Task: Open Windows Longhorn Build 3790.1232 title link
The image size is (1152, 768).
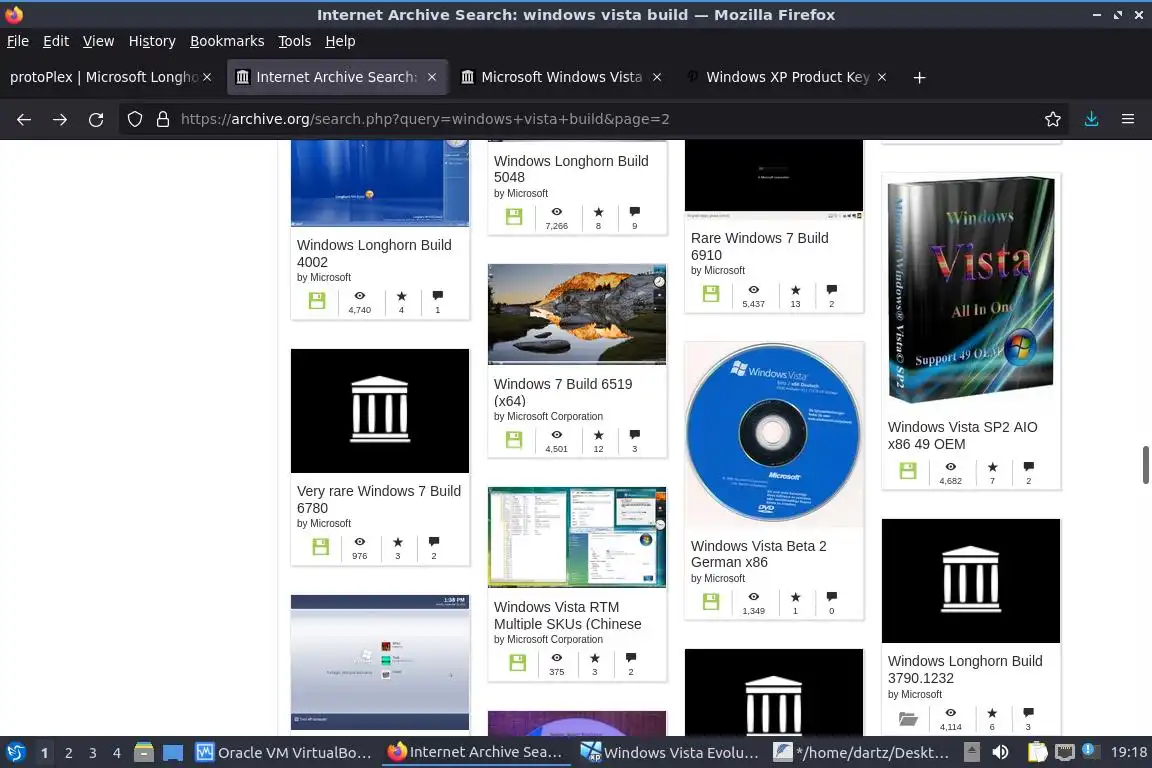Action: [x=965, y=670]
